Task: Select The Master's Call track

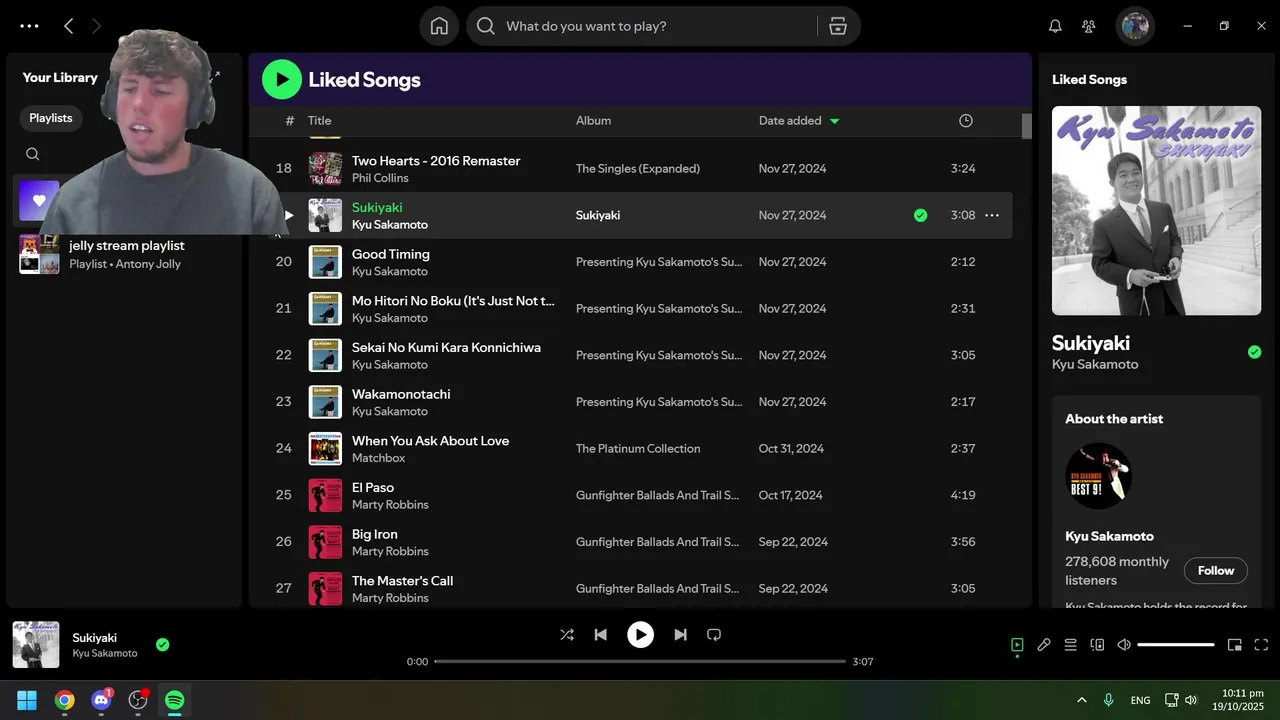Action: click(x=402, y=581)
